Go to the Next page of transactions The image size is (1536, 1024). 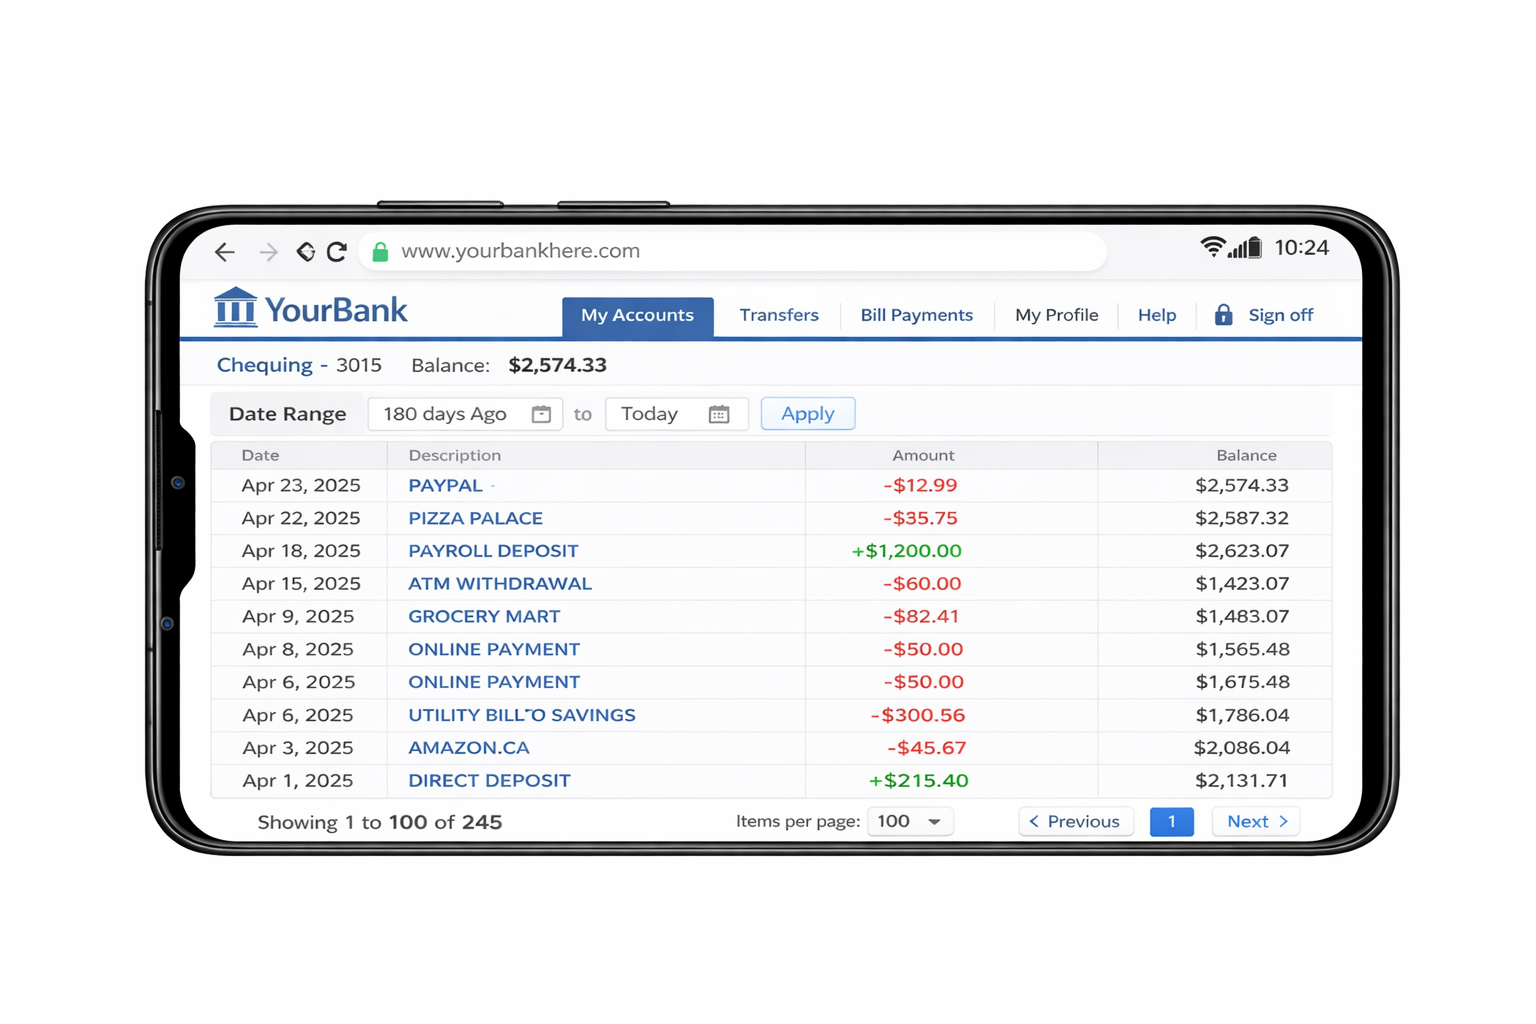(1255, 821)
